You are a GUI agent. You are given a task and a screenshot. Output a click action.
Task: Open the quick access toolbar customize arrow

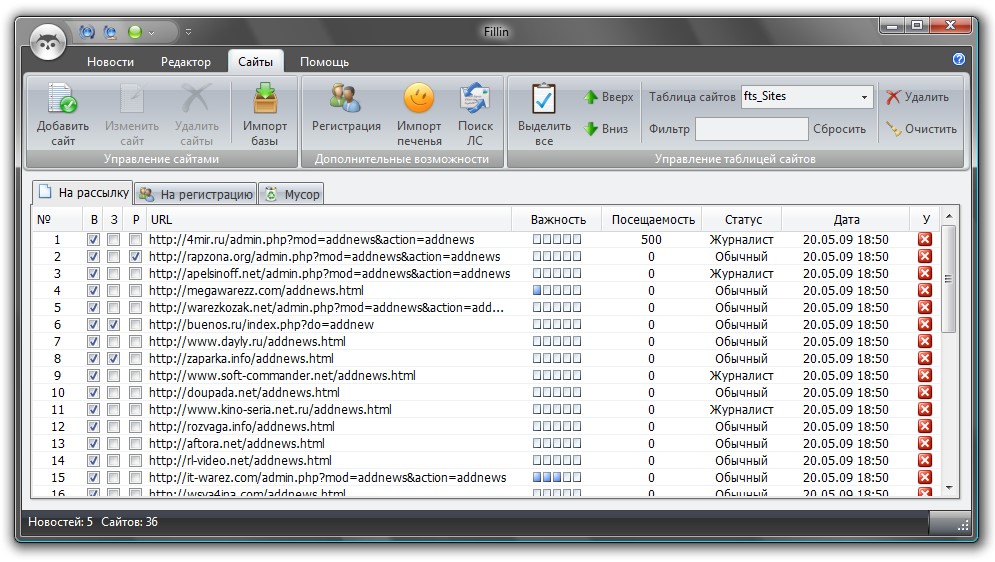coord(188,32)
